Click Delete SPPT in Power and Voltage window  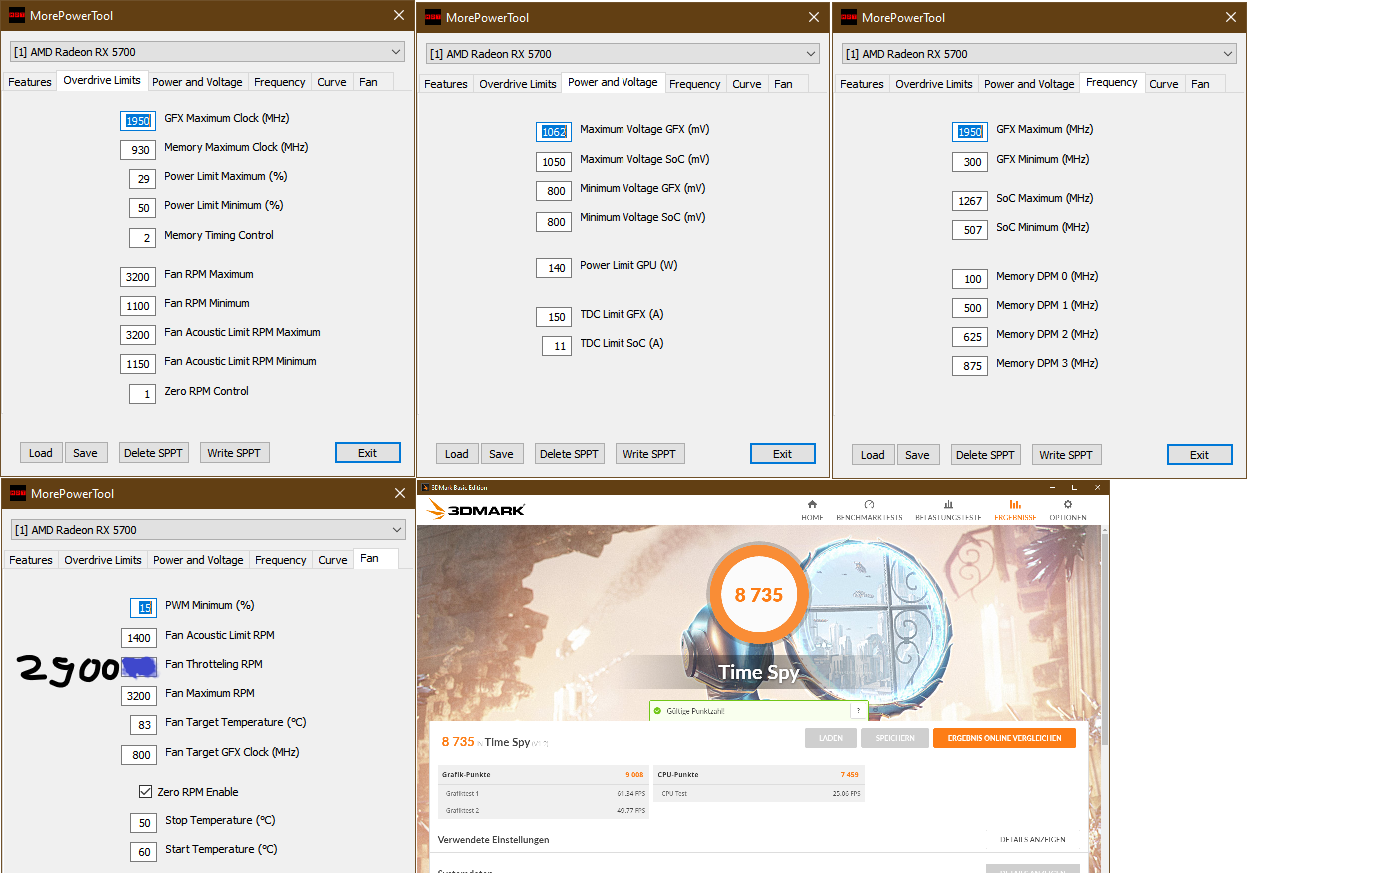(x=569, y=454)
